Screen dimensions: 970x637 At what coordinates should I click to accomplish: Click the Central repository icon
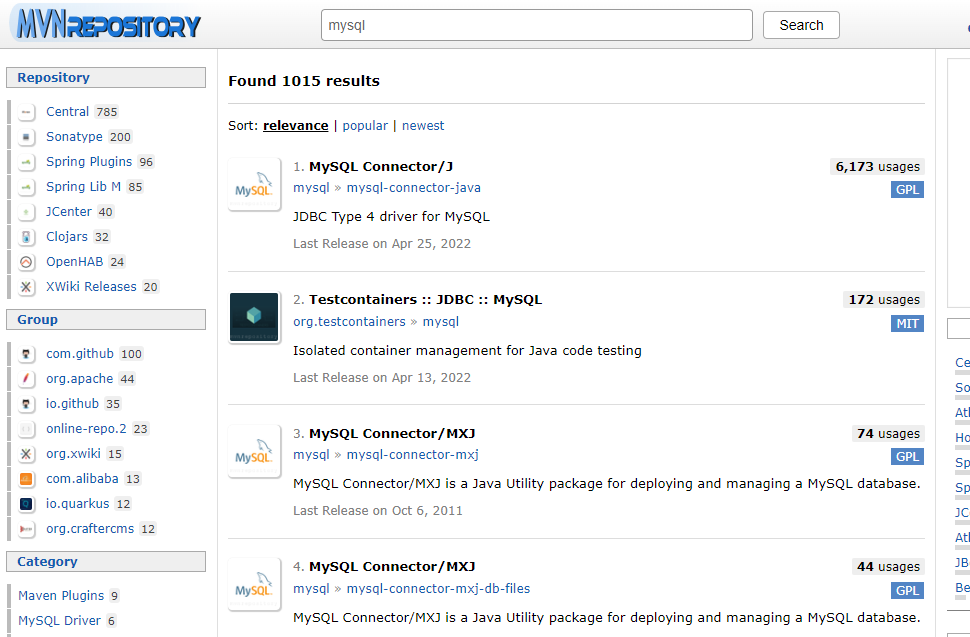26,112
